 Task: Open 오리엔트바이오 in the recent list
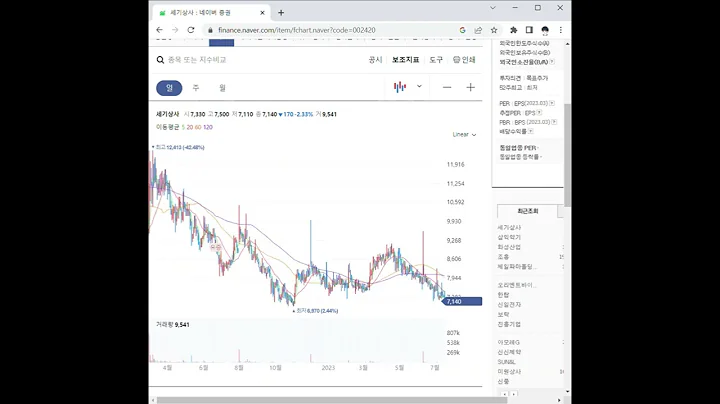[x=517, y=285]
